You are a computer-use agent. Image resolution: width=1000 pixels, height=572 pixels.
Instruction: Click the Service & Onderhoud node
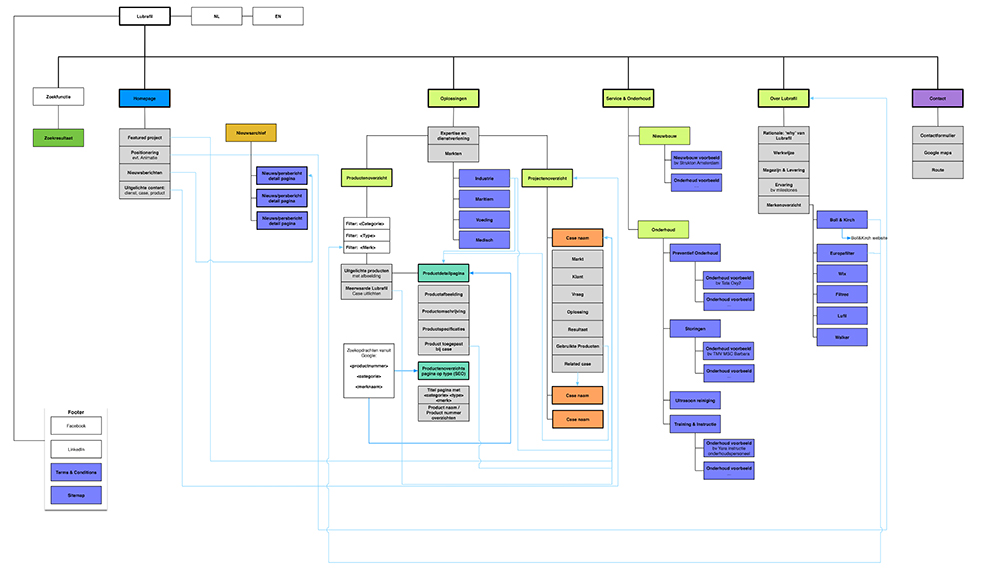click(628, 98)
